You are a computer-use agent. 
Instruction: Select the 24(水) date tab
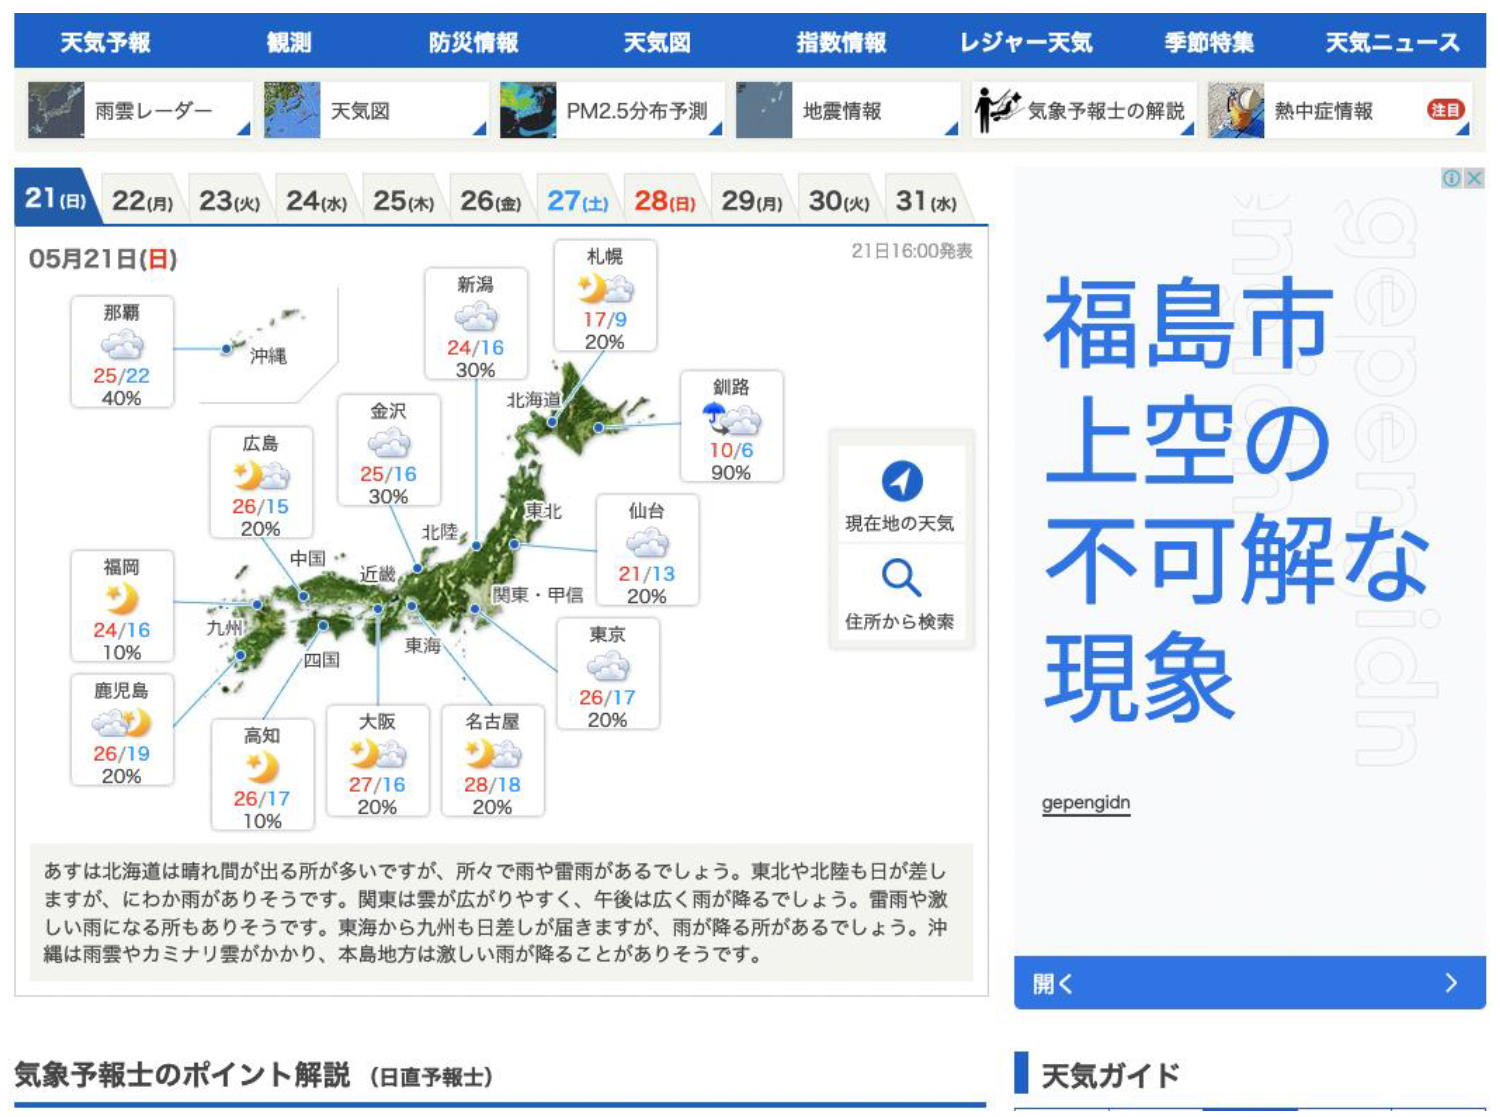[x=316, y=200]
